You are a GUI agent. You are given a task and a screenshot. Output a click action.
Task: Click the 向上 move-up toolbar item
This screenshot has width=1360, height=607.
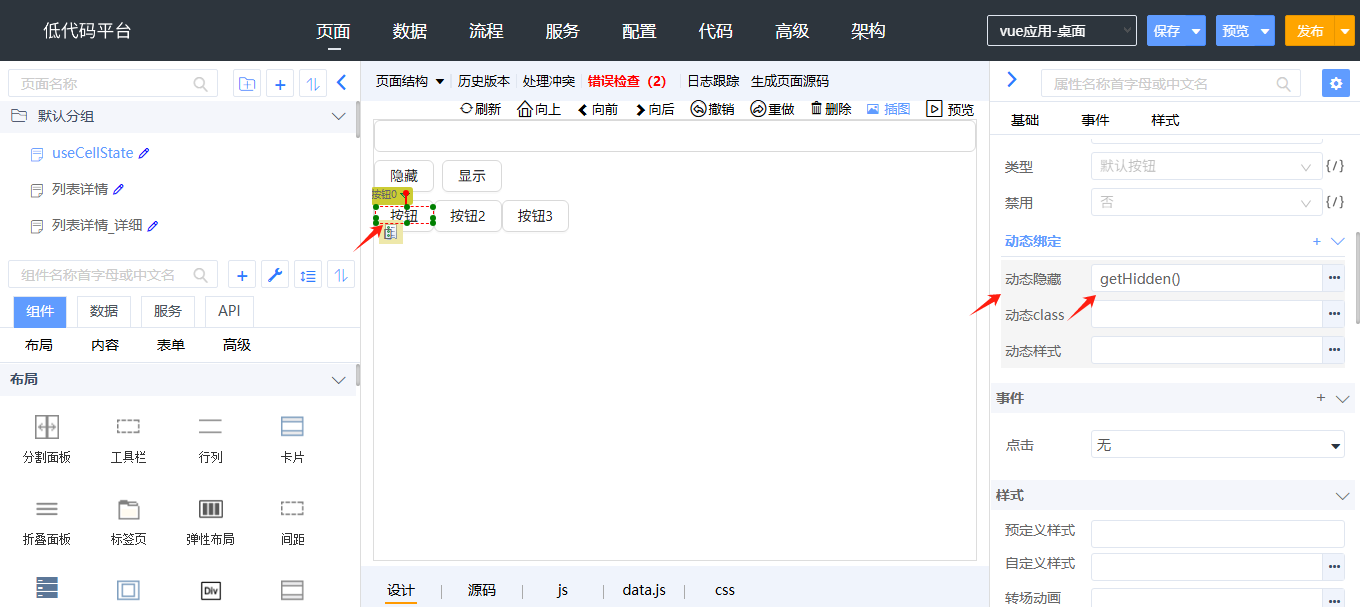pyautogui.click(x=539, y=109)
